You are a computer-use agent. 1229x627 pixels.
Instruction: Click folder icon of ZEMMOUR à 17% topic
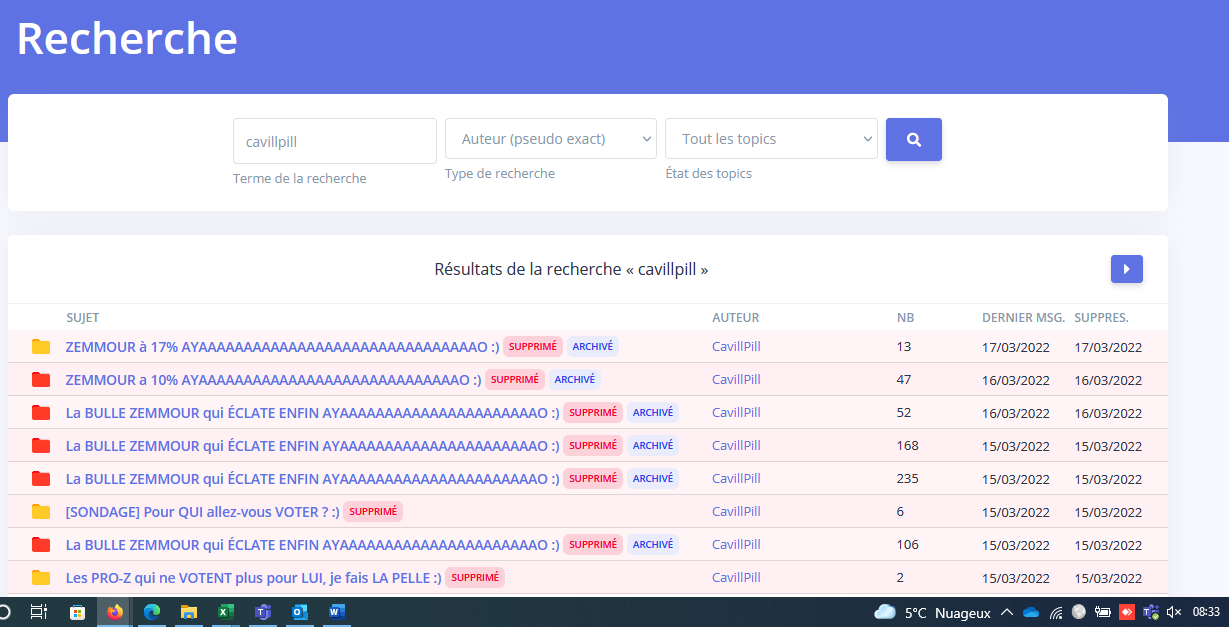point(41,347)
